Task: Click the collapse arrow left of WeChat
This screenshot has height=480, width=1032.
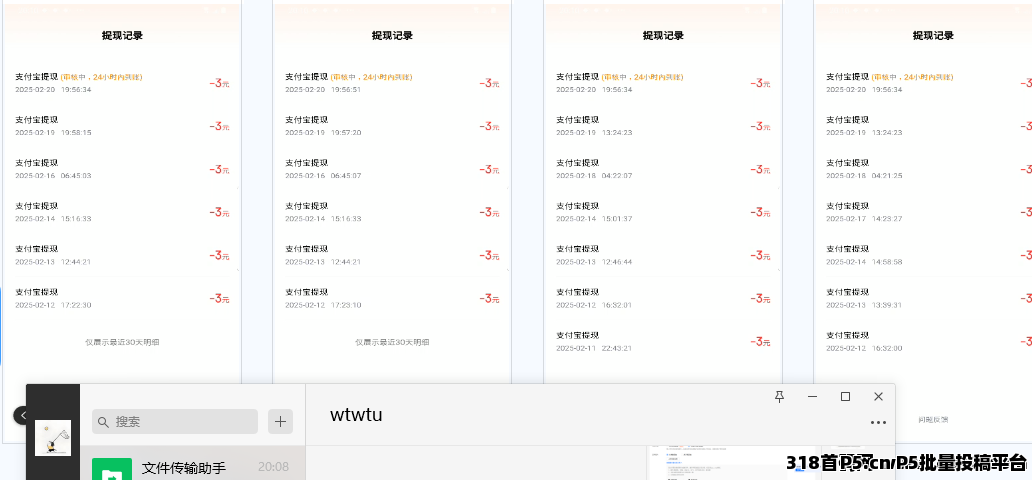Action: click(x=19, y=415)
